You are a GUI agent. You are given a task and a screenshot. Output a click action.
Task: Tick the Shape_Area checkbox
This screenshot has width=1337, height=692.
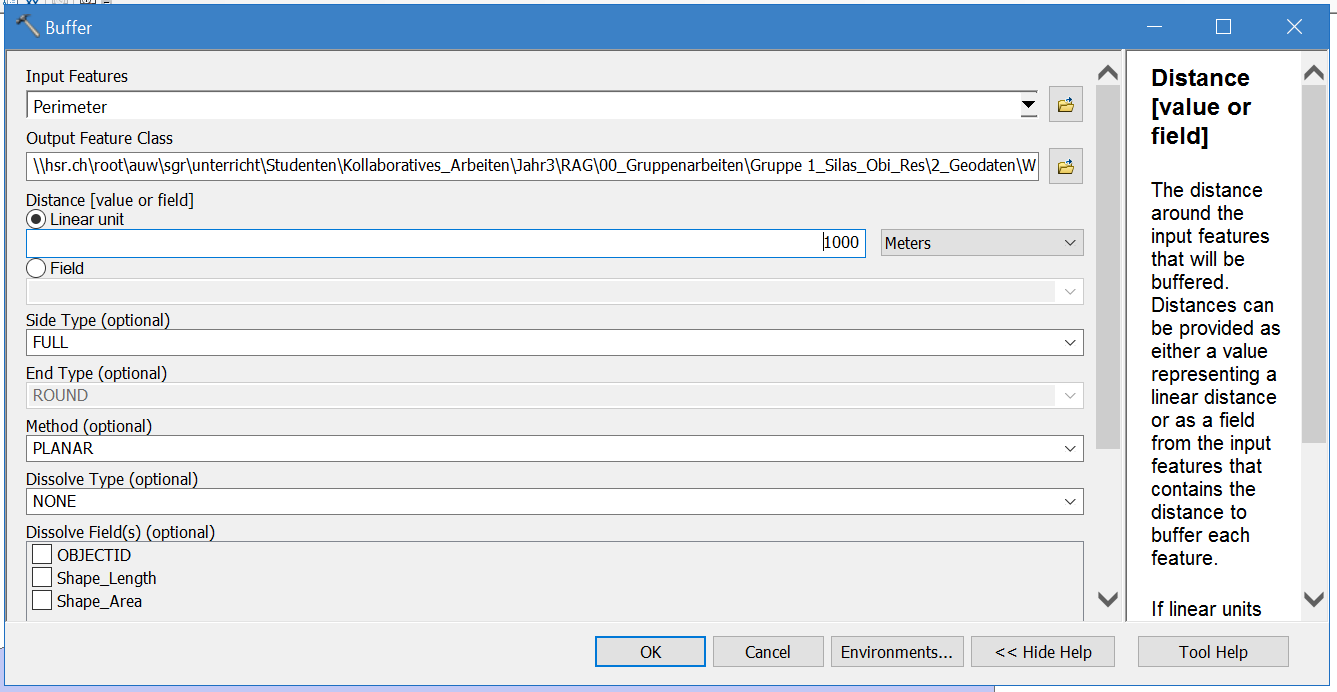tap(42, 601)
